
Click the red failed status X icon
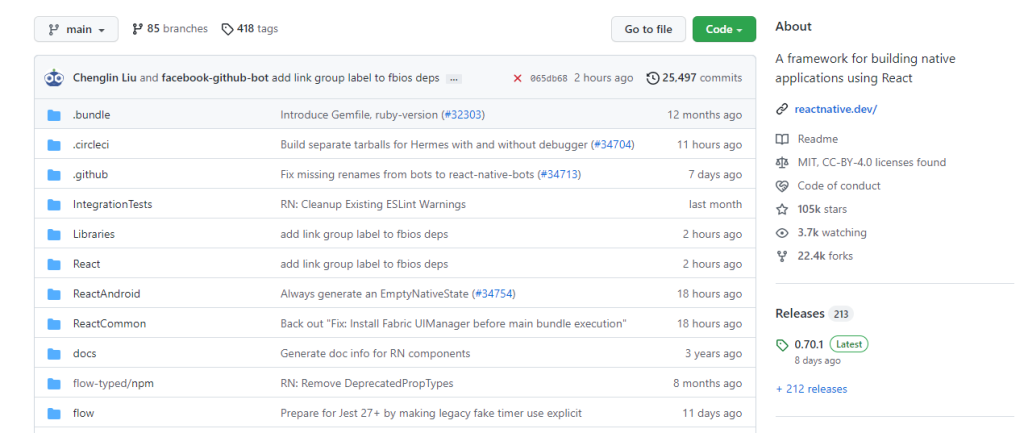[x=517, y=78]
